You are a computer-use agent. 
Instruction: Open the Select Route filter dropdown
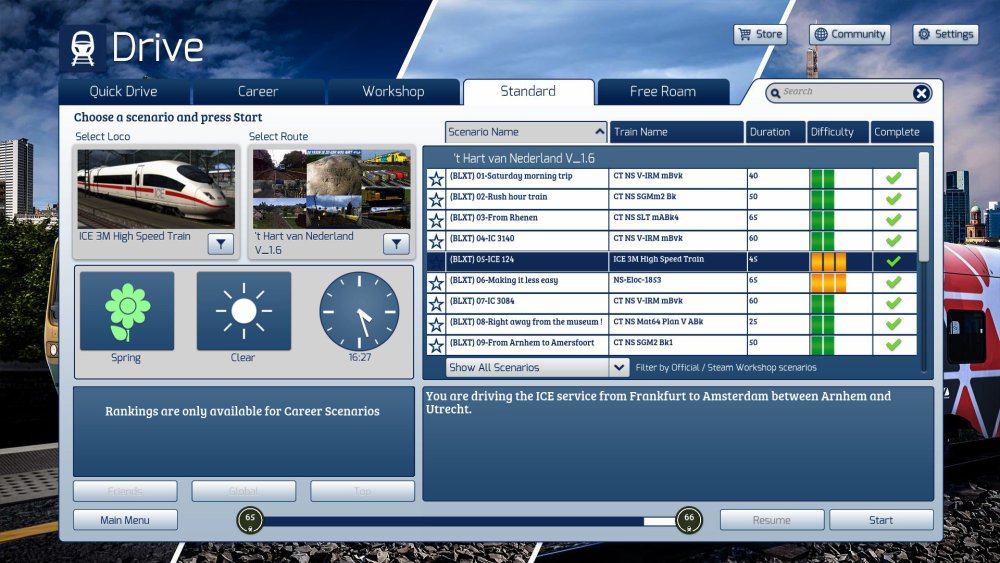pos(396,244)
